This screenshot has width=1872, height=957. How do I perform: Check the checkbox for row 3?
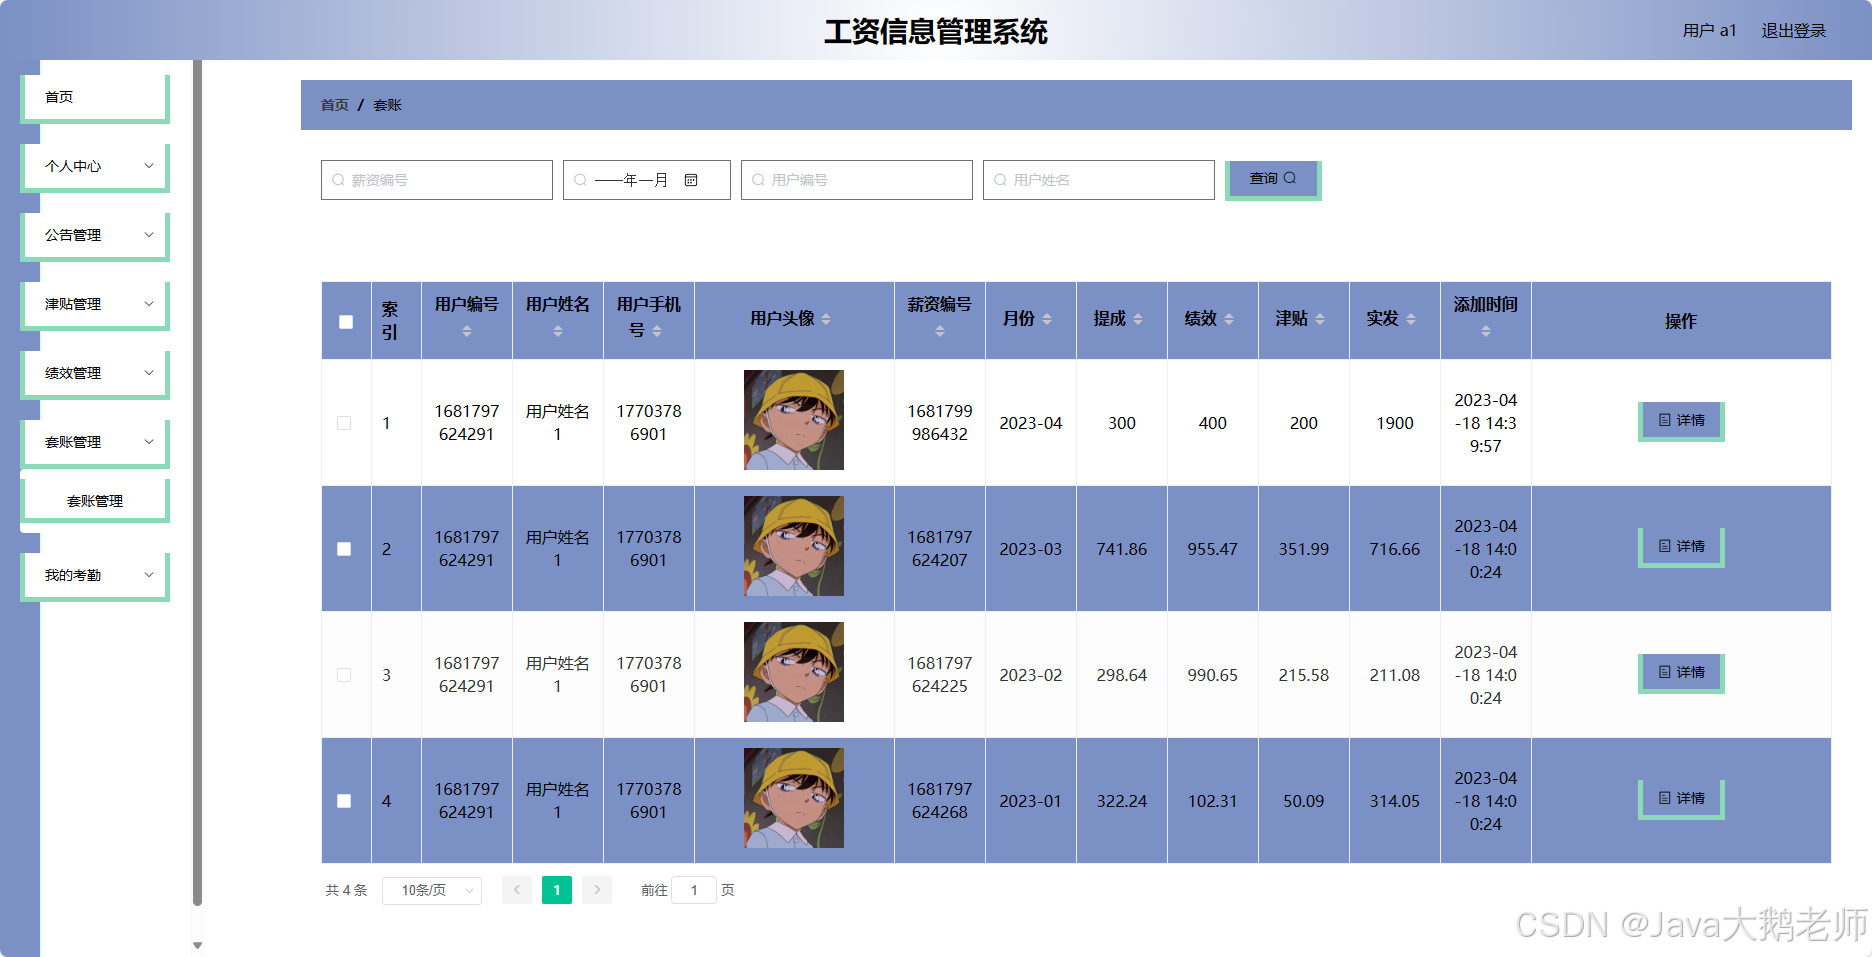point(344,675)
